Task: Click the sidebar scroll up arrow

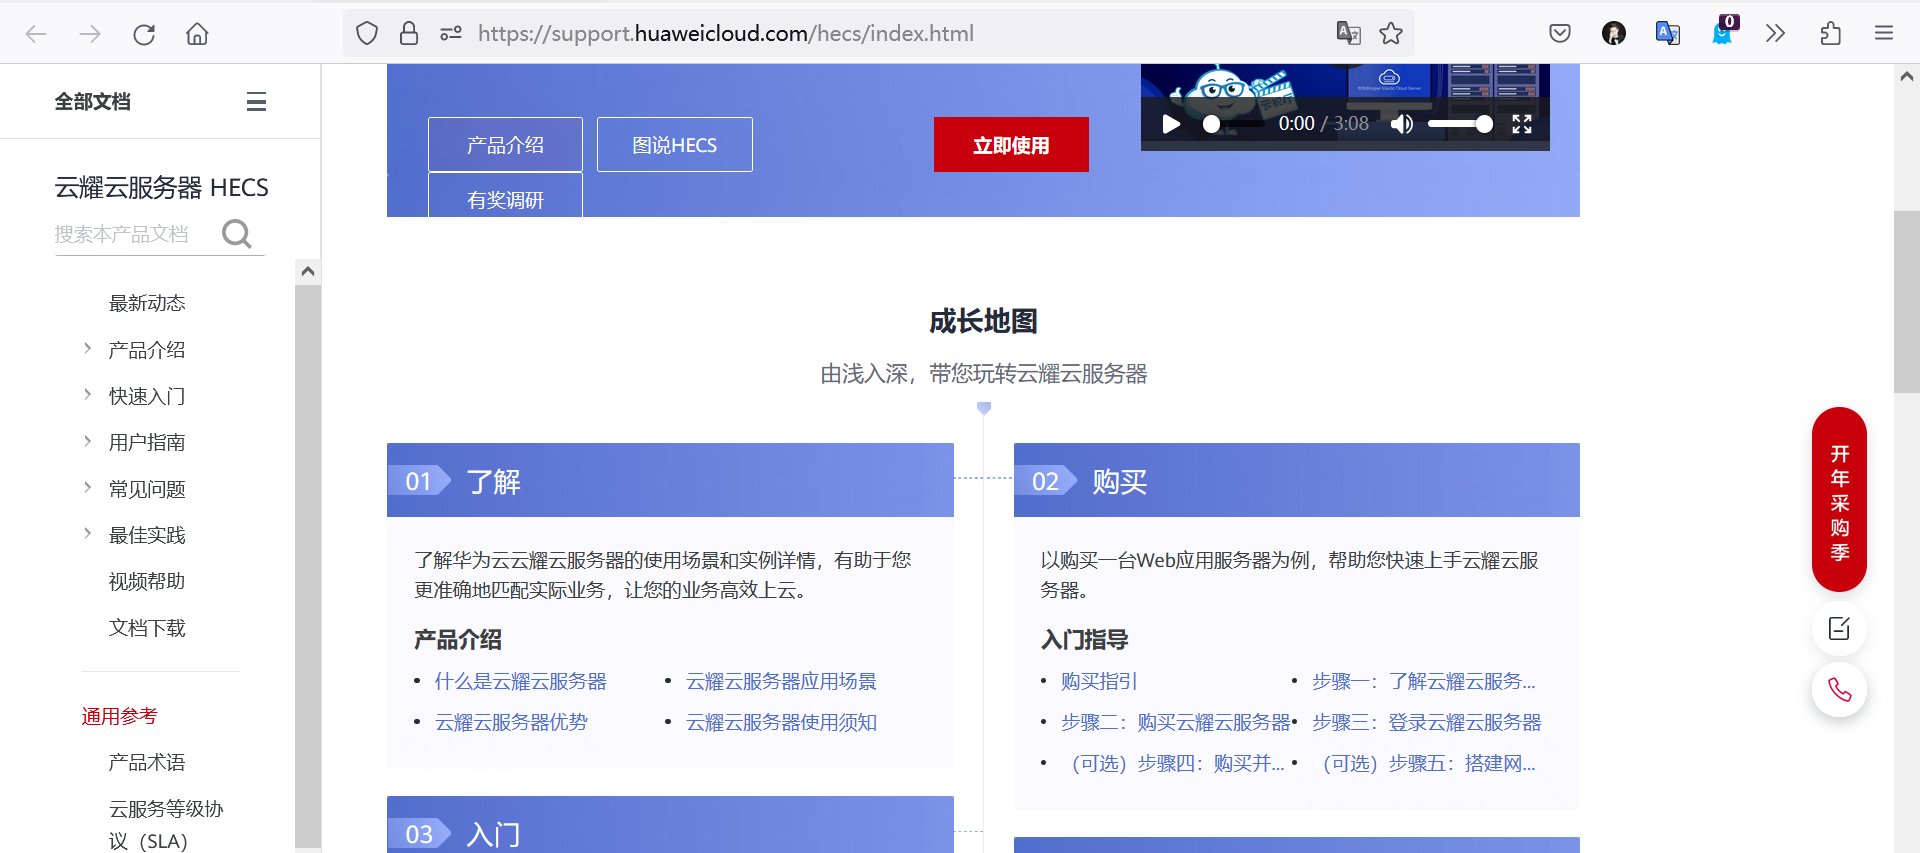Action: tap(308, 271)
